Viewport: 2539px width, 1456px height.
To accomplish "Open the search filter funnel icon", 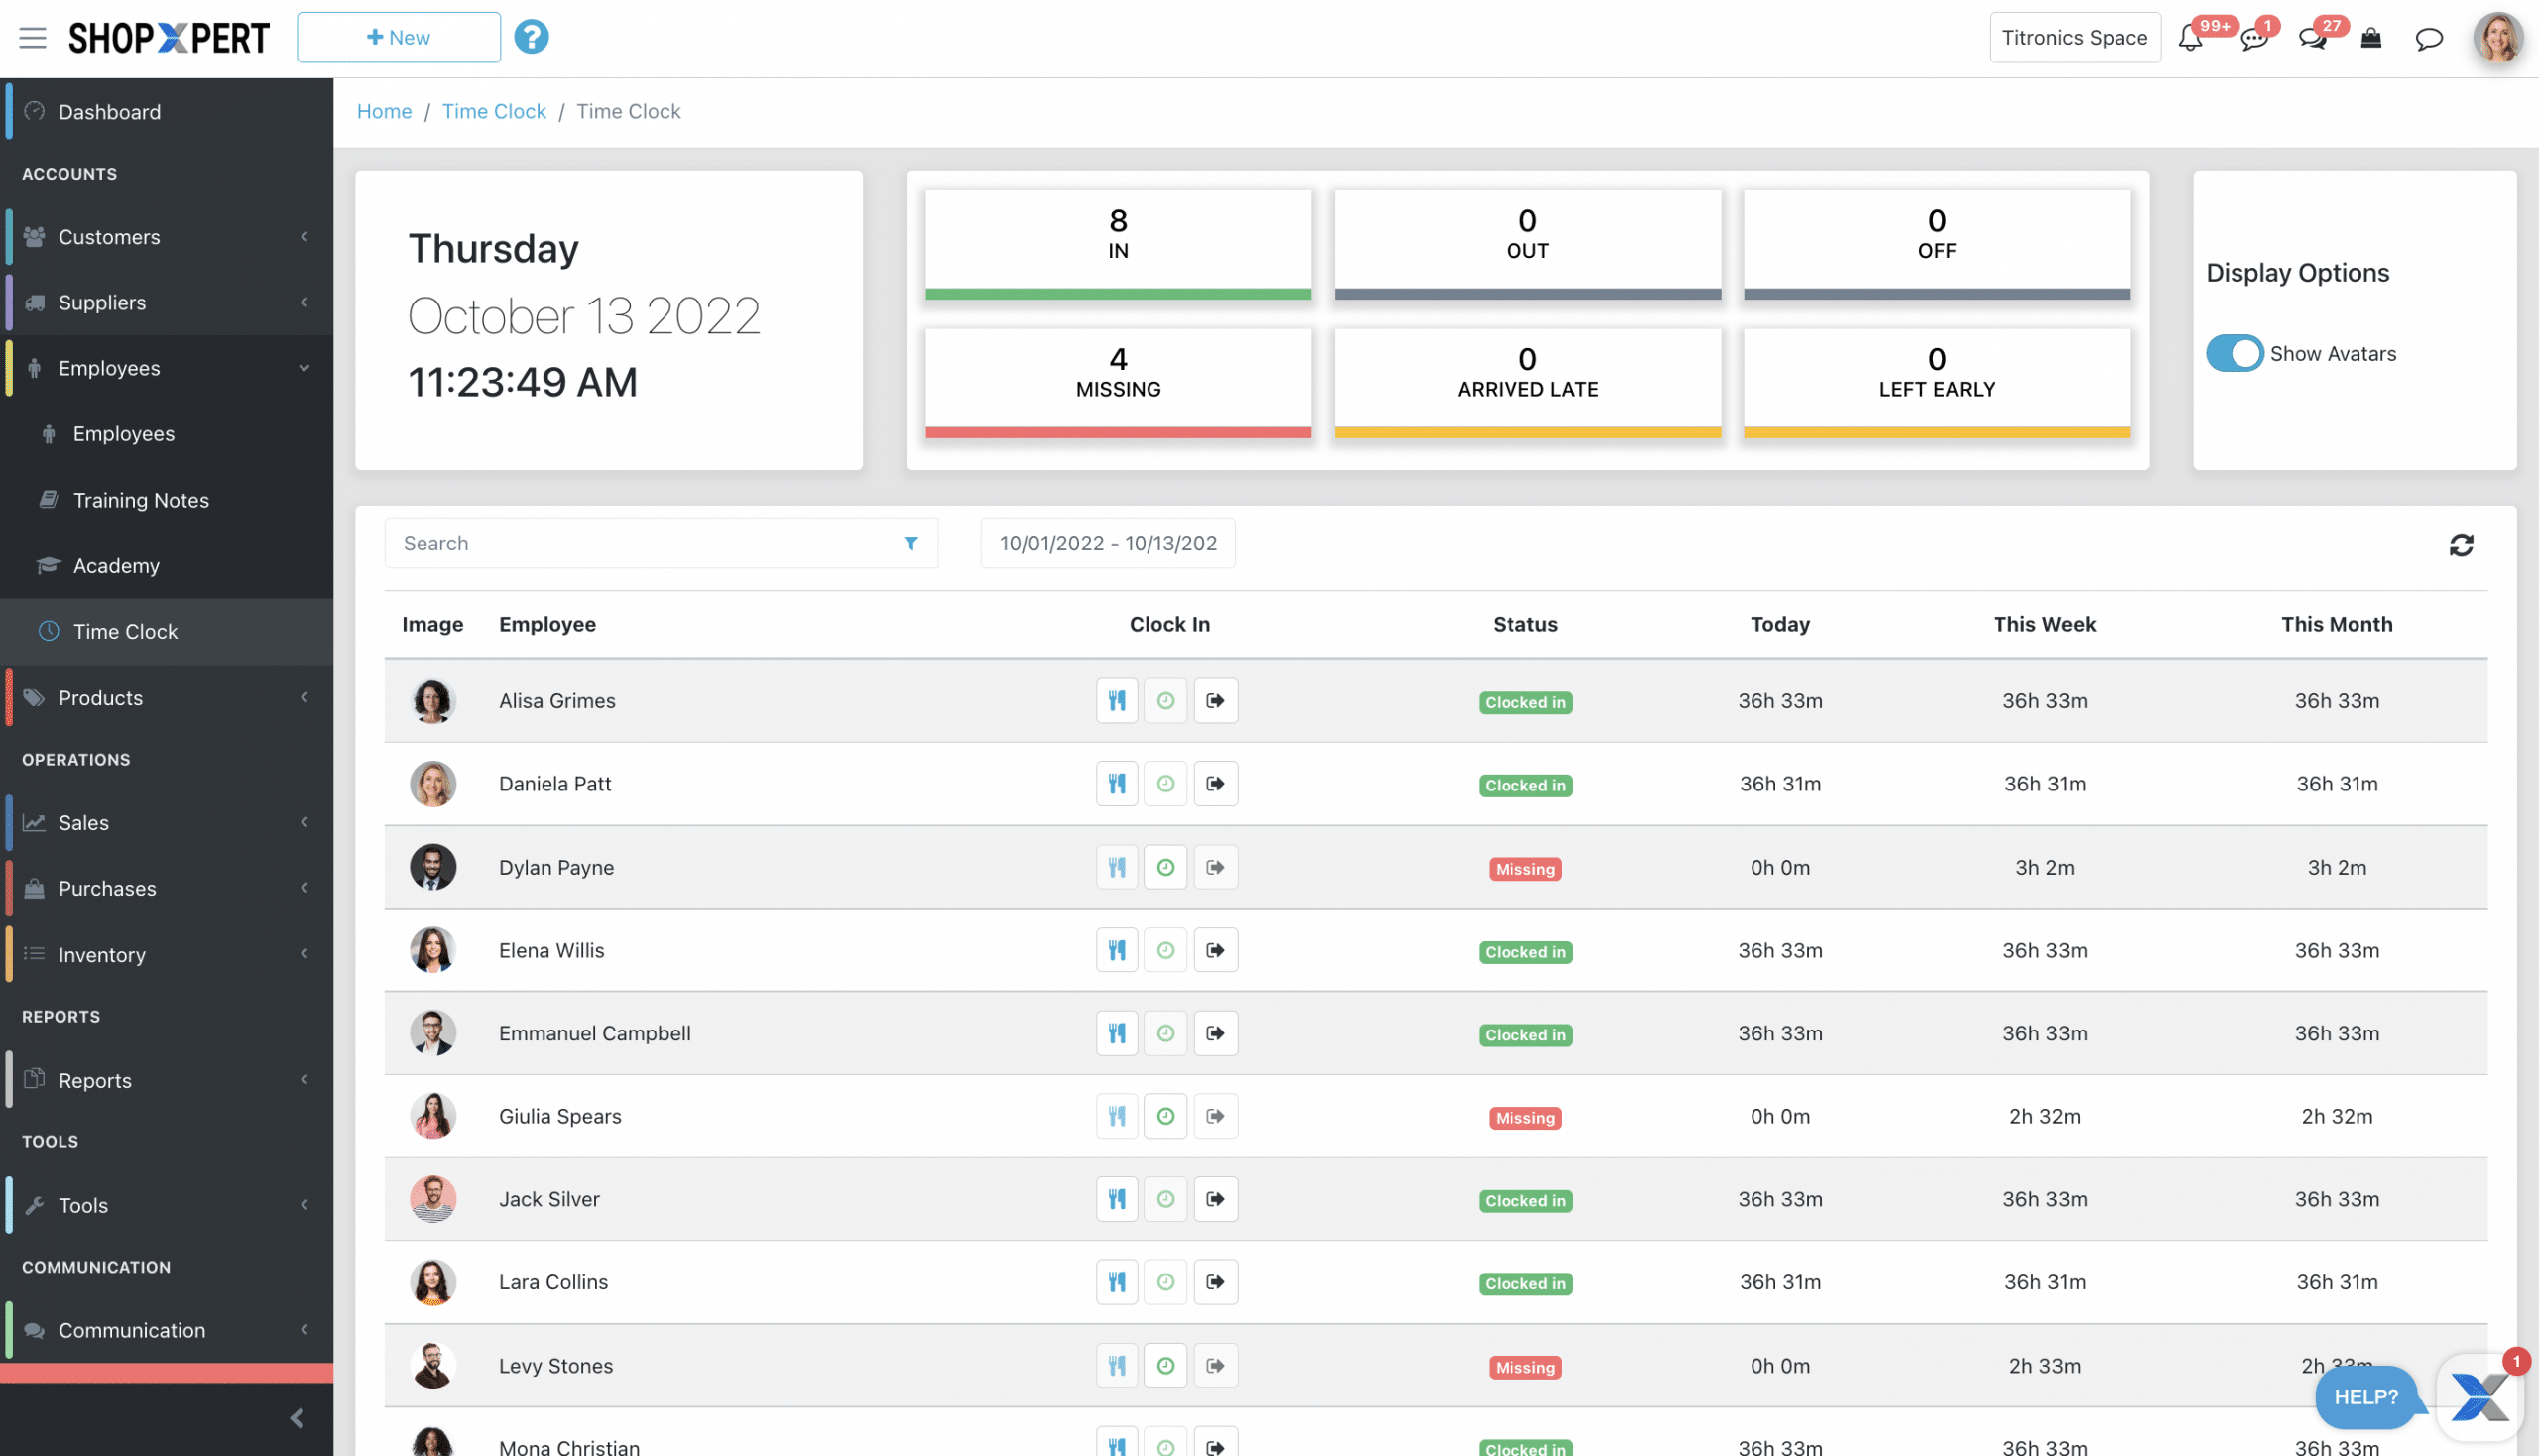I will 910,543.
